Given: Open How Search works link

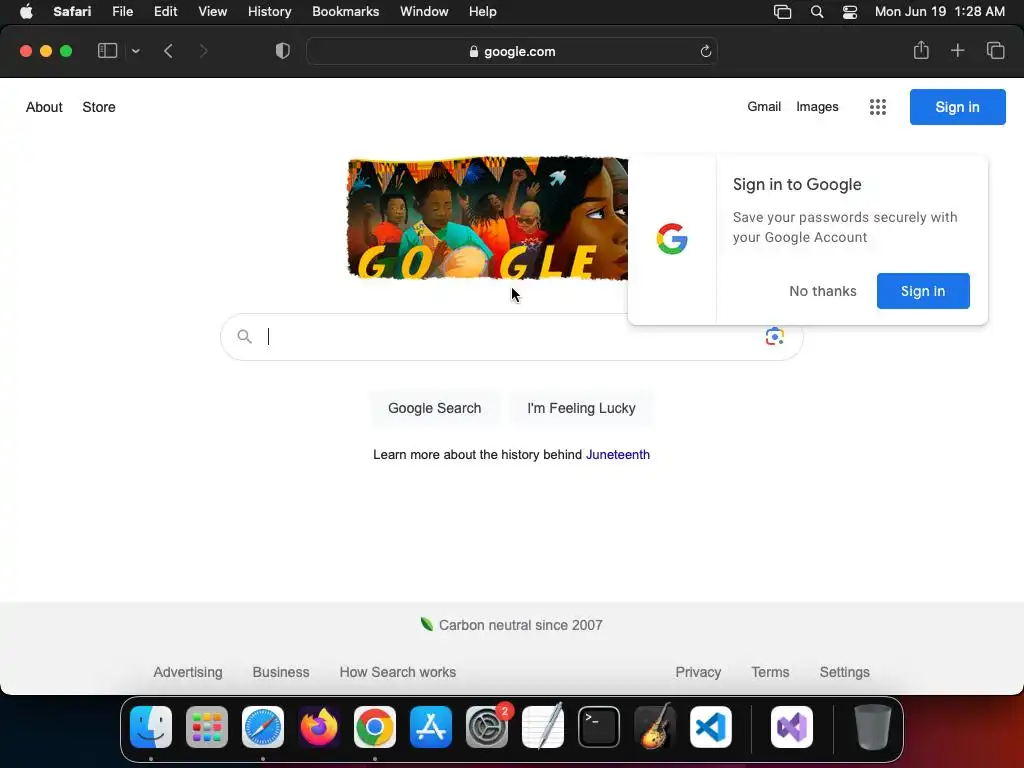Looking at the screenshot, I should pos(398,672).
